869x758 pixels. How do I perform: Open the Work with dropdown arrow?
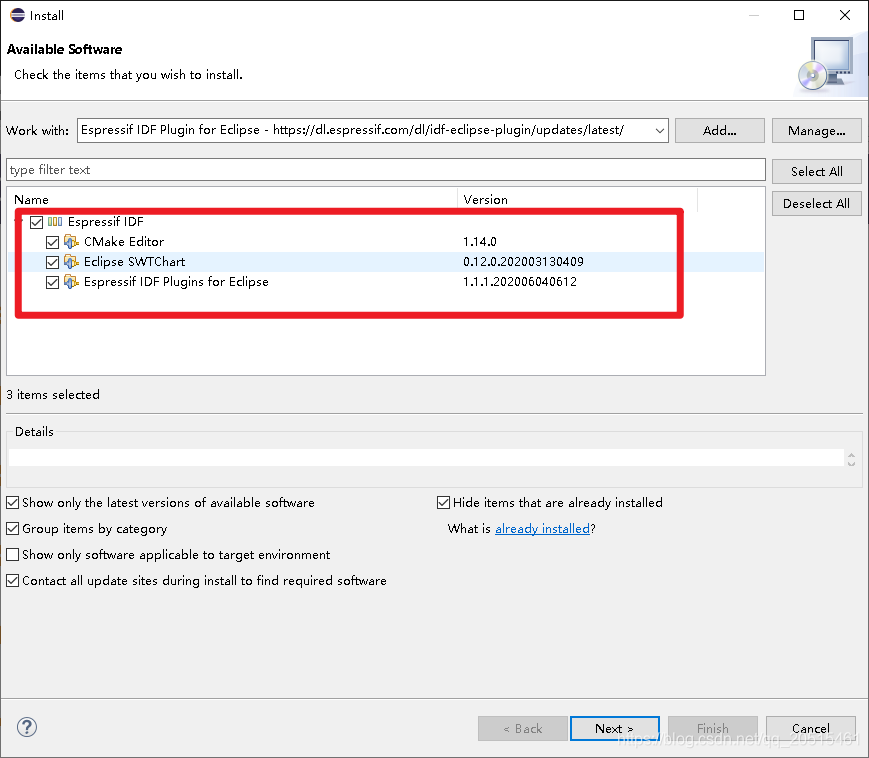click(x=660, y=131)
